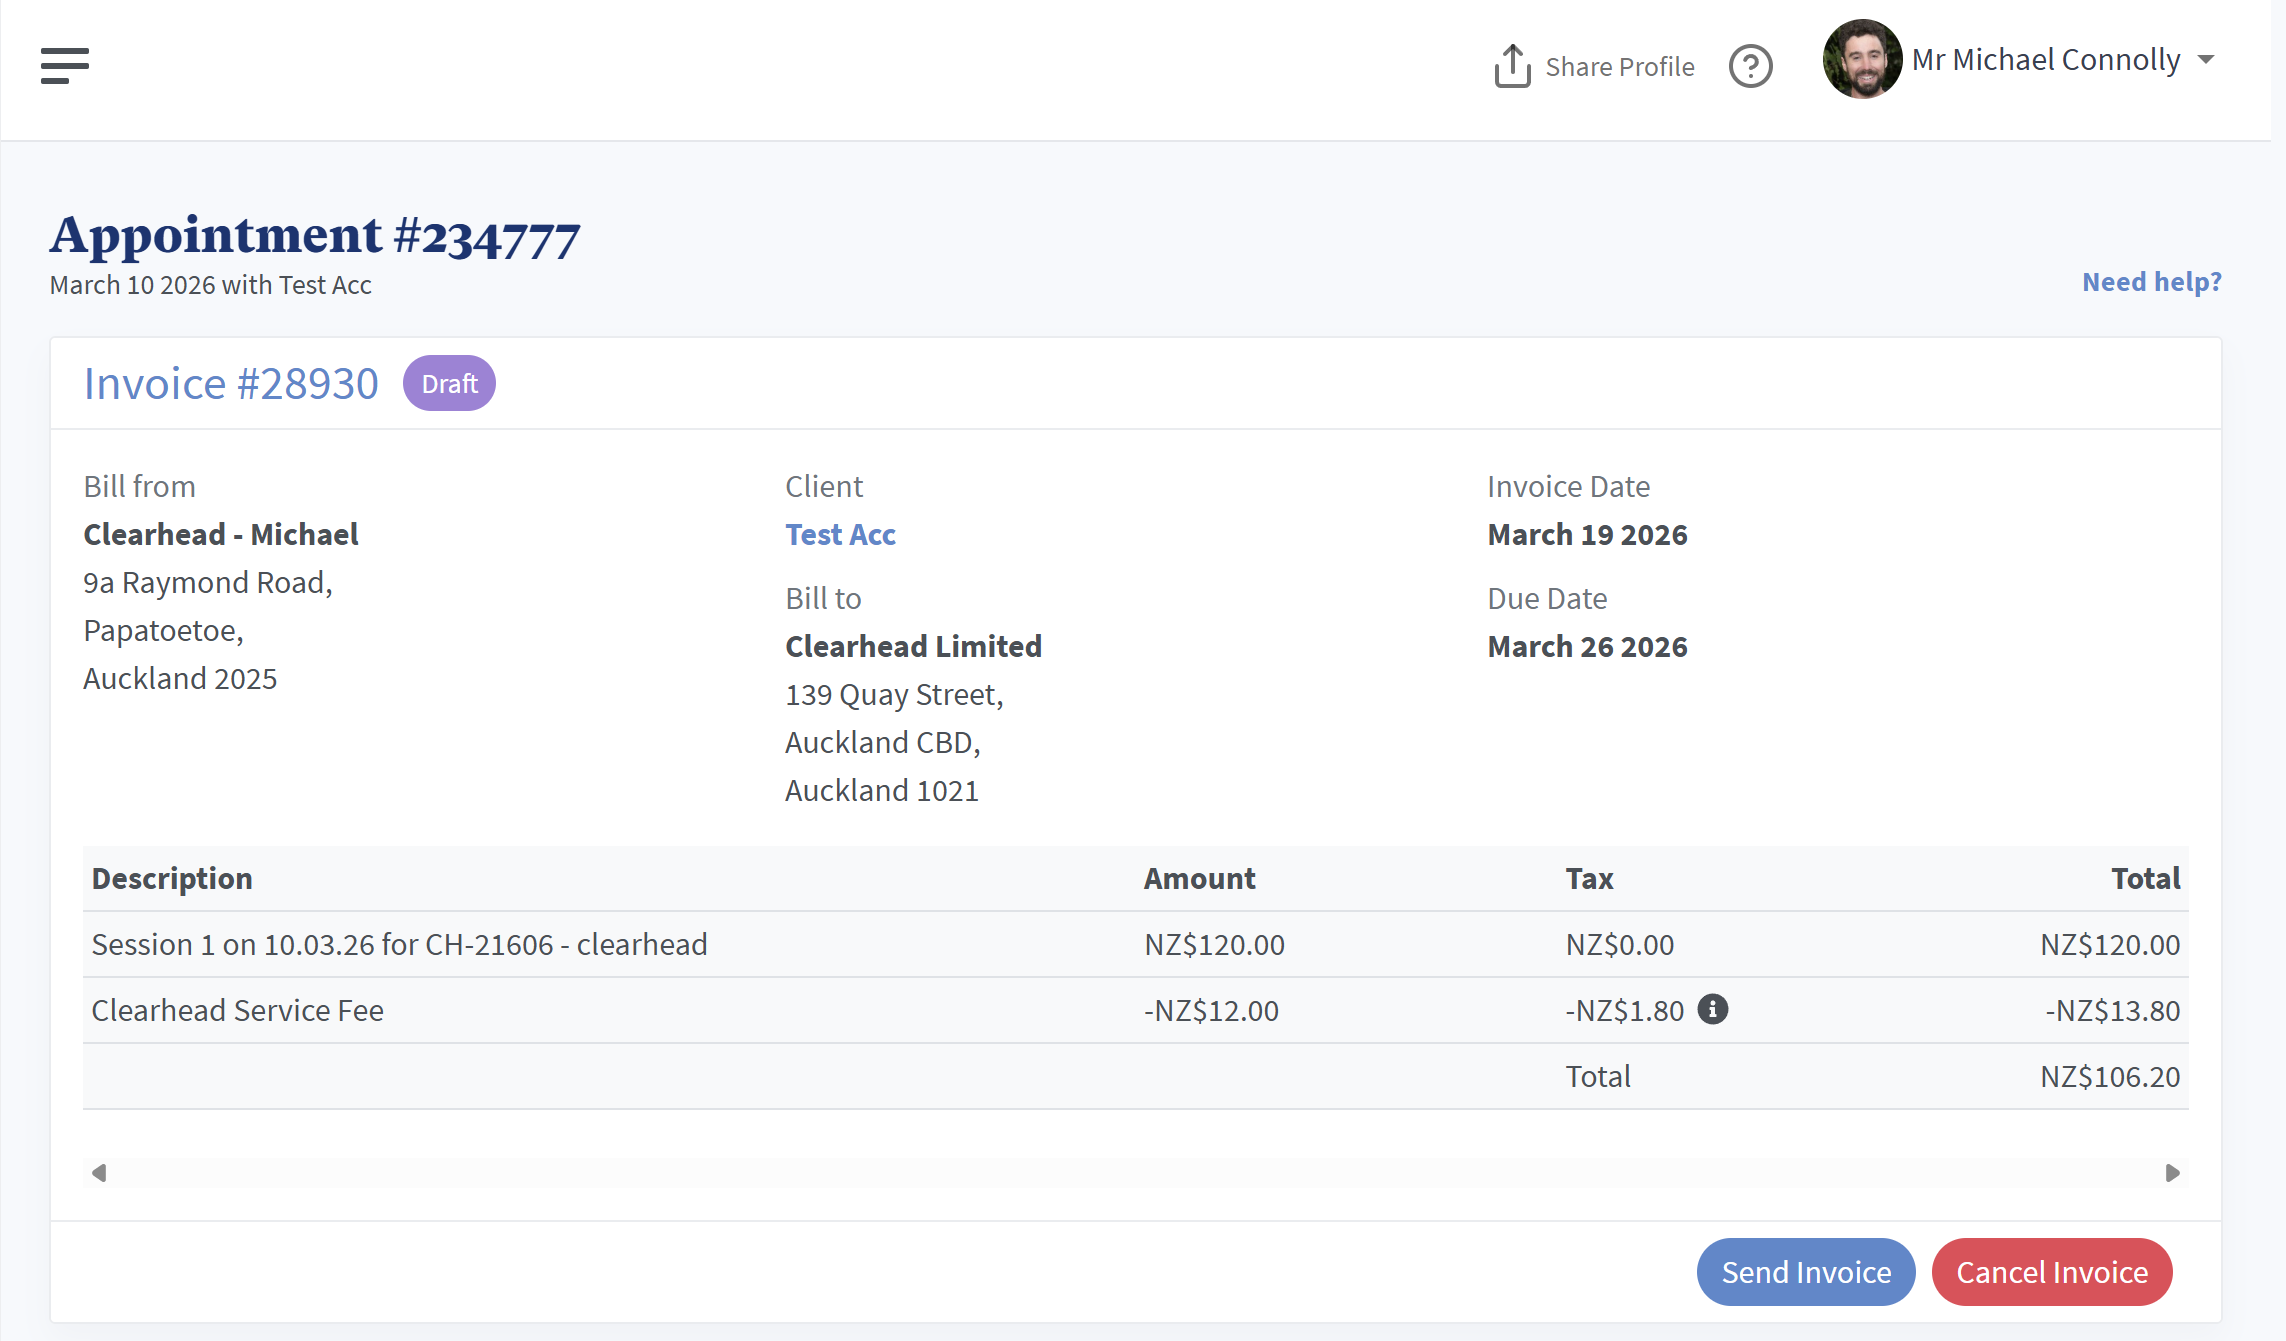Click the Invoice #28930 heading

[x=231, y=384]
